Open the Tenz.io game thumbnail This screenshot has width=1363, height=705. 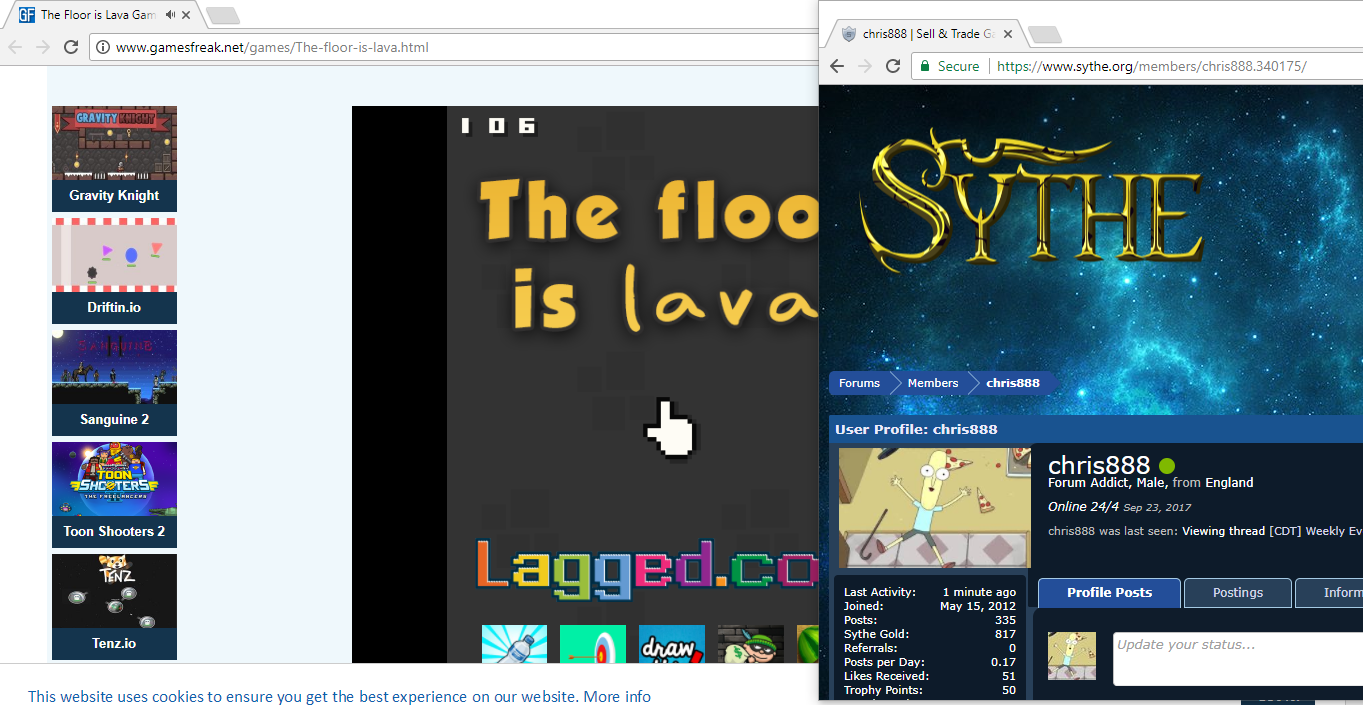click(x=114, y=591)
